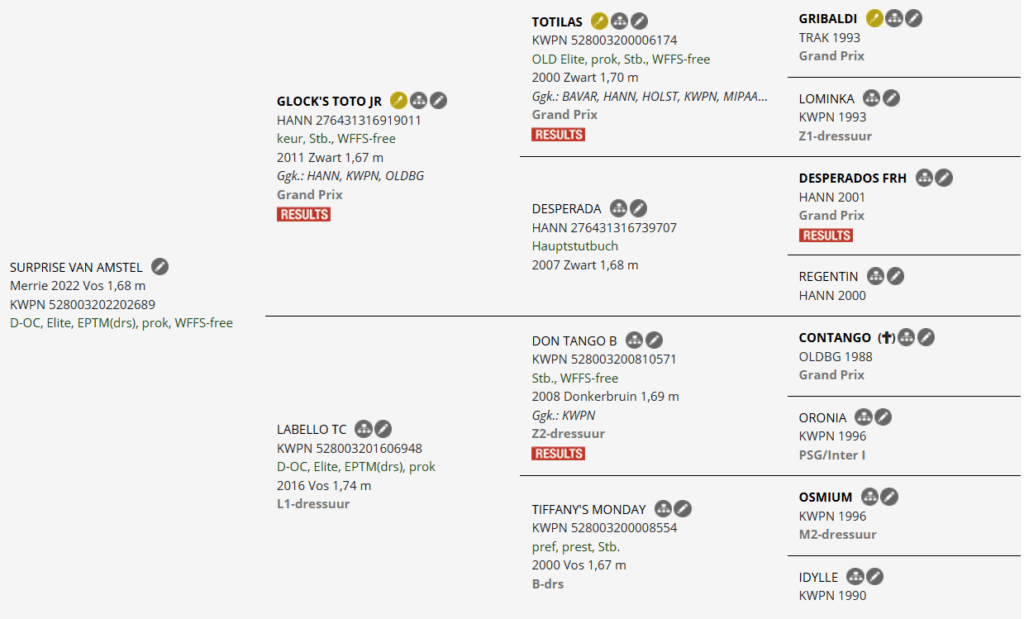1024x619 pixels.
Task: Show Results for Don Tango B
Action: (x=558, y=453)
